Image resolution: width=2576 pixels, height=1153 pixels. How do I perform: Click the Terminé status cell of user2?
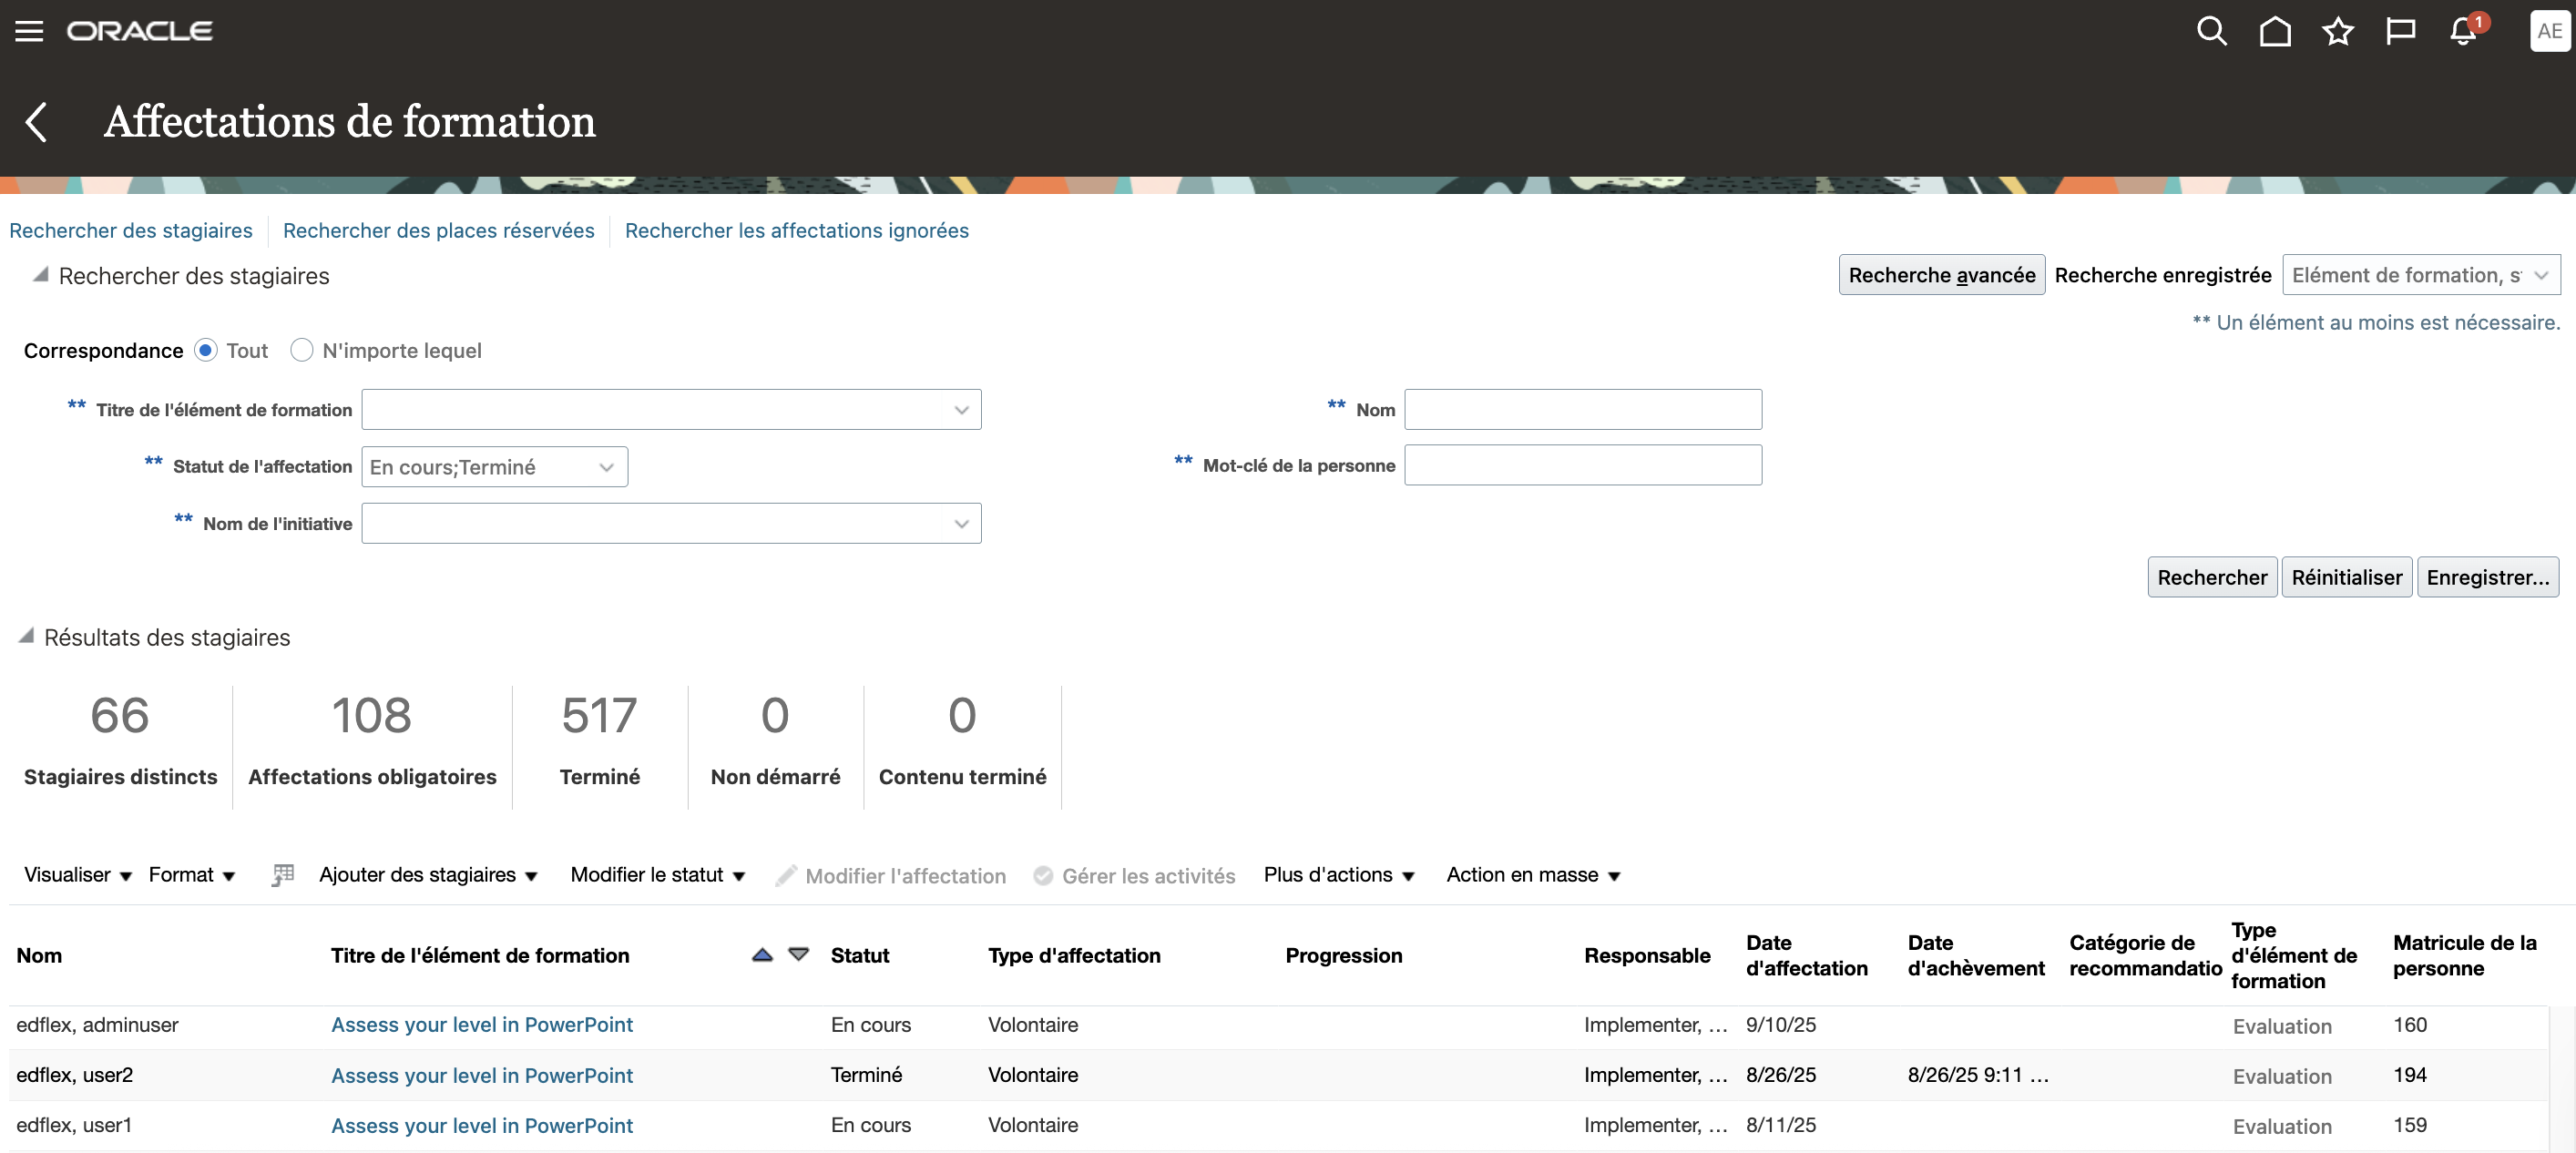click(866, 1075)
